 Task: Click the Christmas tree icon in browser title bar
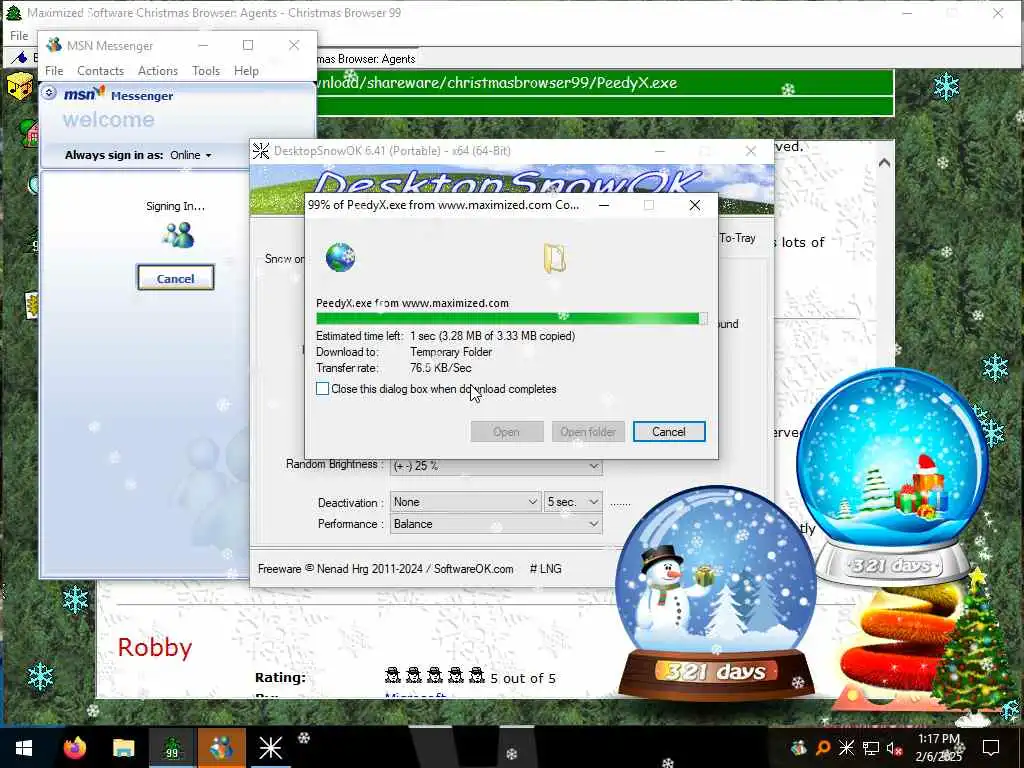point(14,12)
